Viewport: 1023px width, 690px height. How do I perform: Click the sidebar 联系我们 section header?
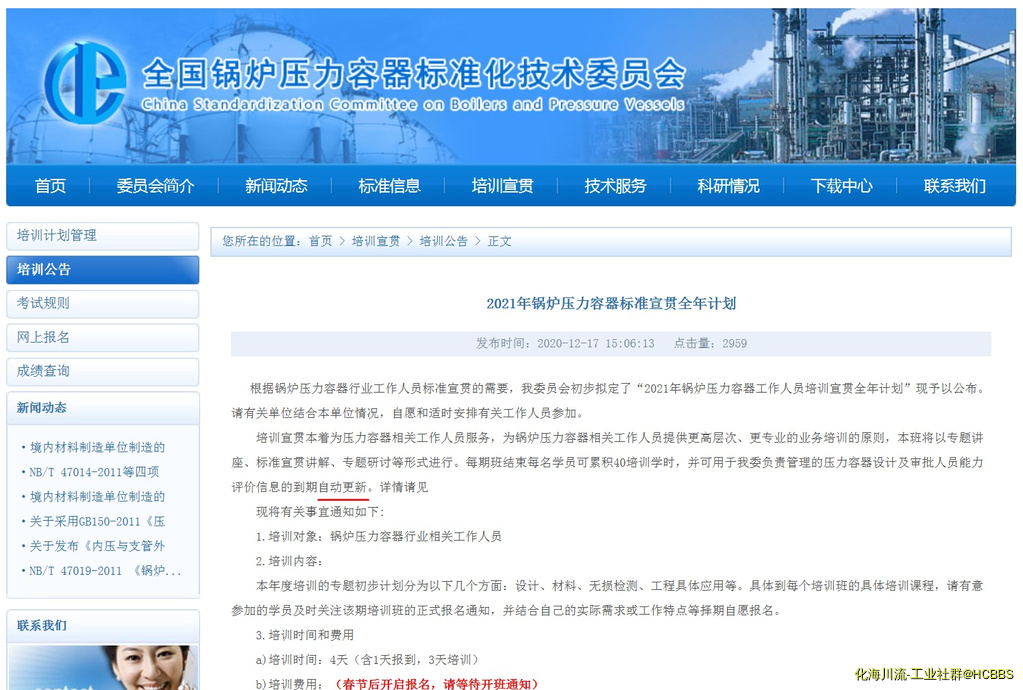click(42, 626)
